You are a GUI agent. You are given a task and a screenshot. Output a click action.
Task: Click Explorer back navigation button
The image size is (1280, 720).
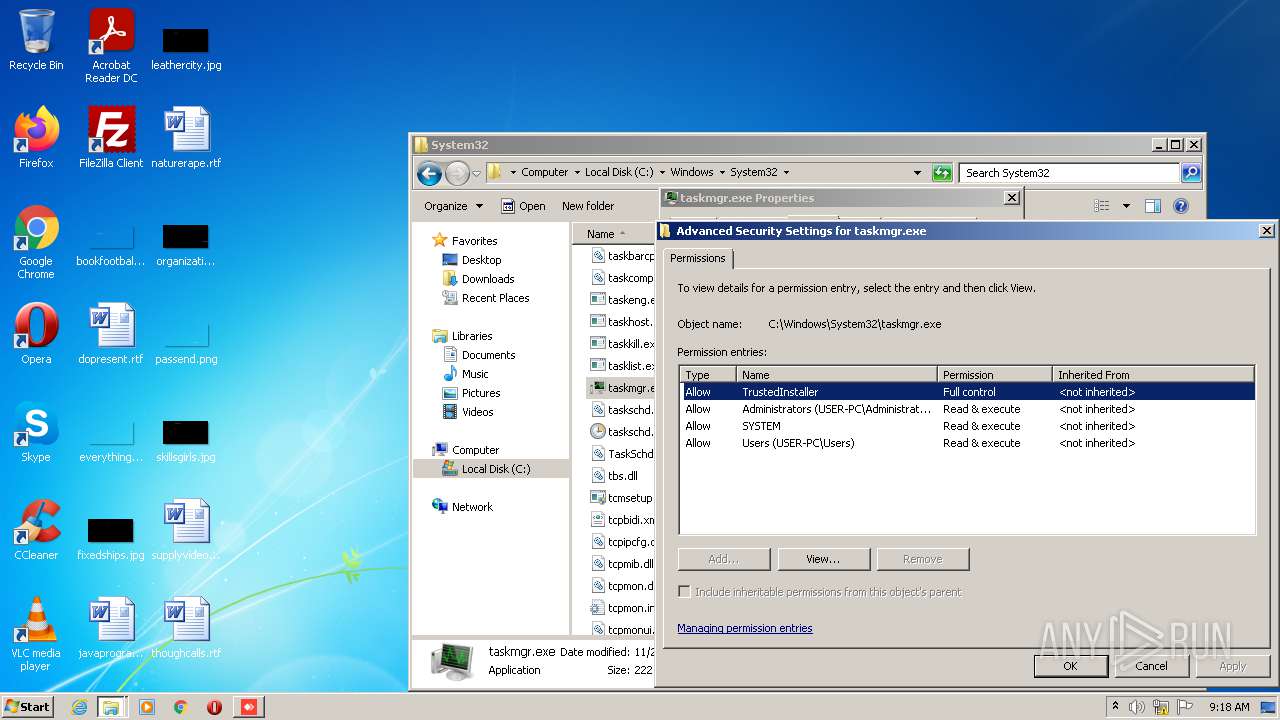click(x=429, y=173)
